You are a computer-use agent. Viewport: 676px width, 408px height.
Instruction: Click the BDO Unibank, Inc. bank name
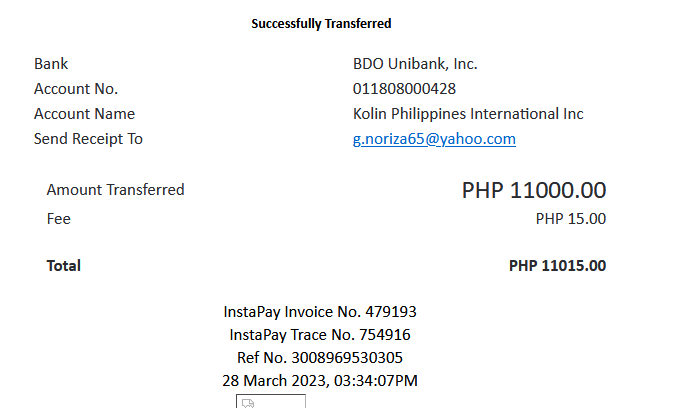coord(415,64)
